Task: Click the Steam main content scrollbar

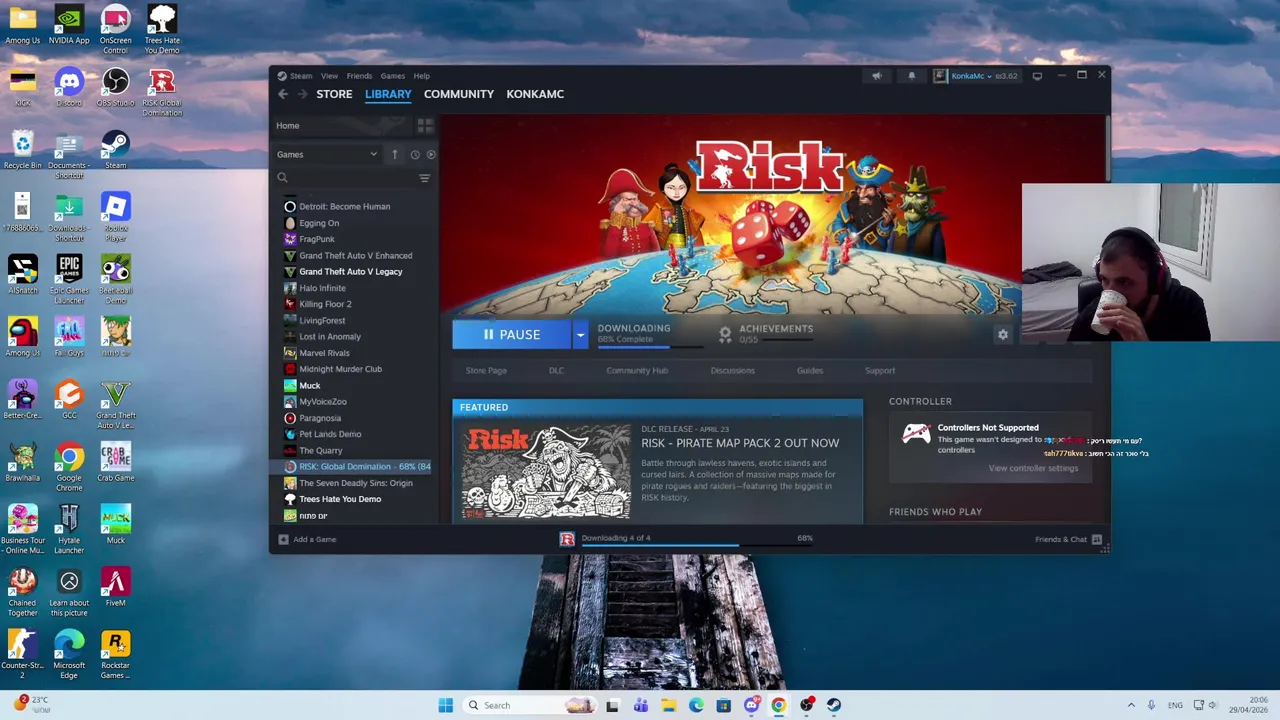Action: [1107, 150]
